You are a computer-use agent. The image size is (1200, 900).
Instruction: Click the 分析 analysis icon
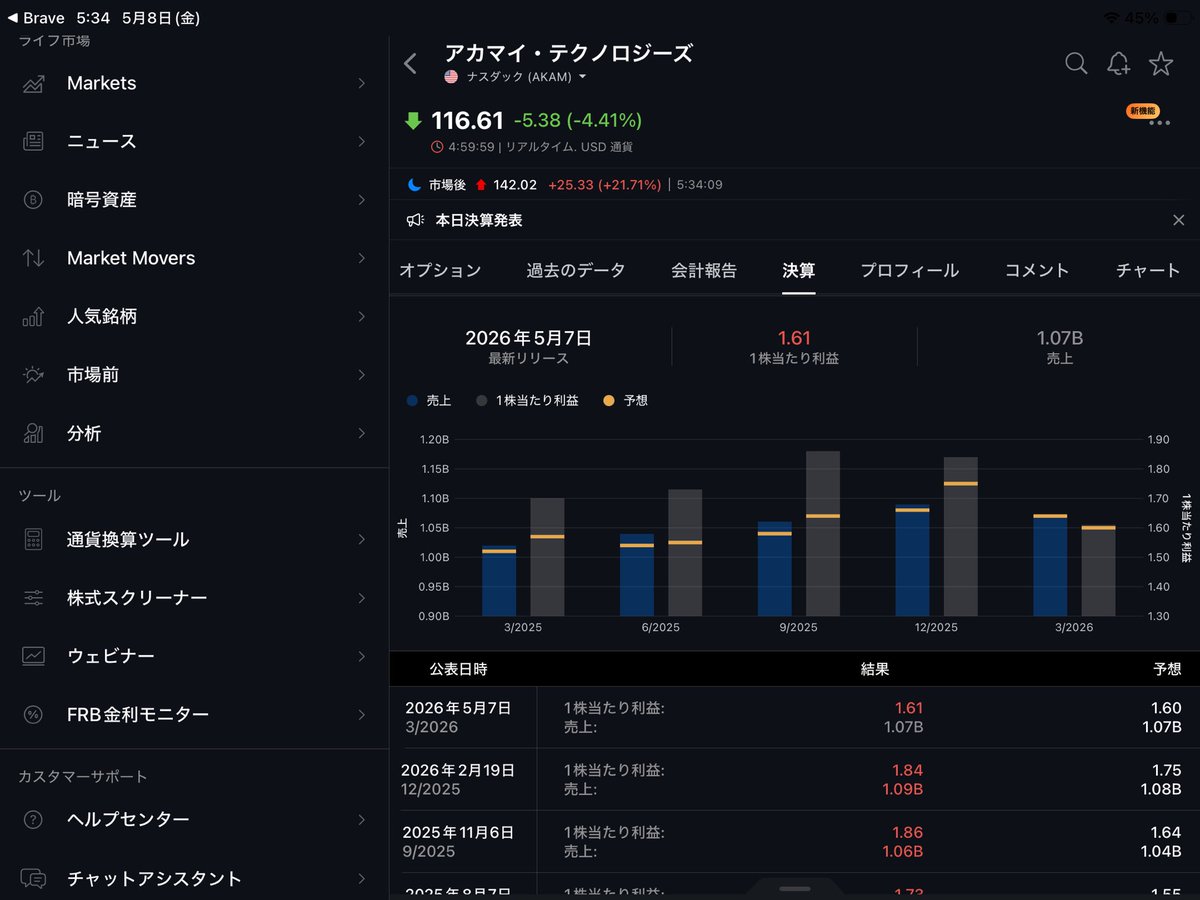tap(33, 433)
